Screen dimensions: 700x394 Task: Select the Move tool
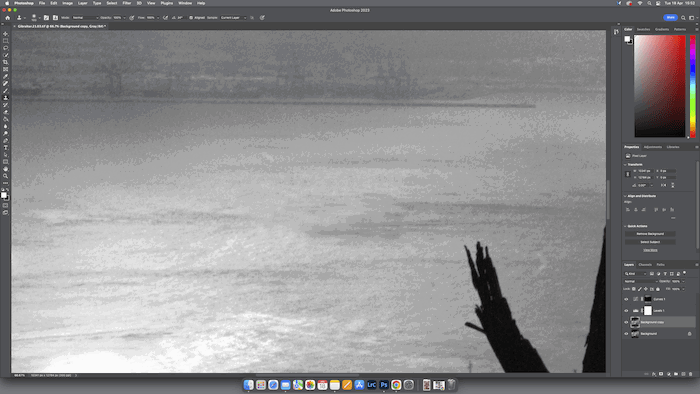pyautogui.click(x=5, y=34)
